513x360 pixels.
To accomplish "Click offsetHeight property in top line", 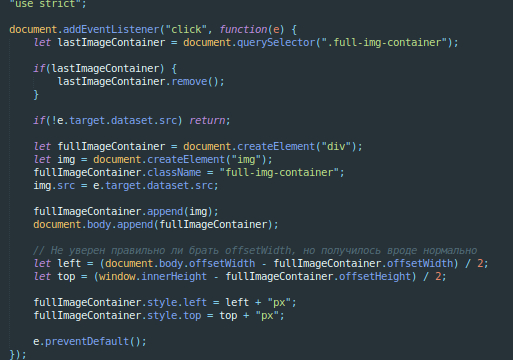I will [375, 277].
